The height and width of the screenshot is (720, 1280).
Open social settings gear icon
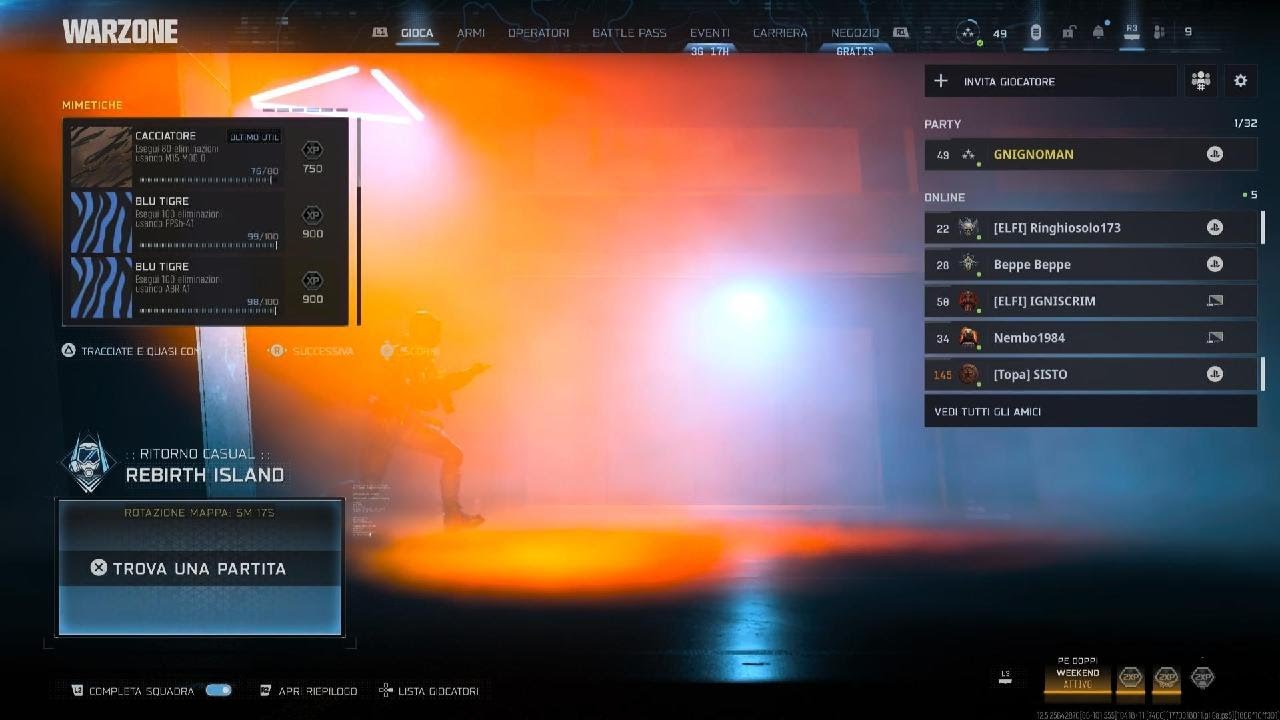click(1241, 81)
